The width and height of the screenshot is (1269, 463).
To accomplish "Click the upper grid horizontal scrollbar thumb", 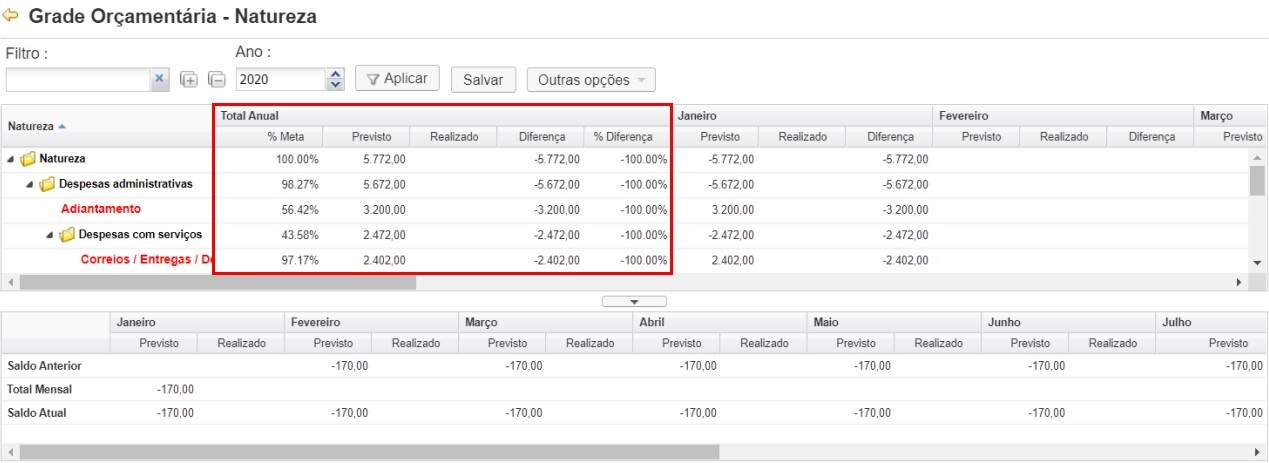I will pos(217,283).
